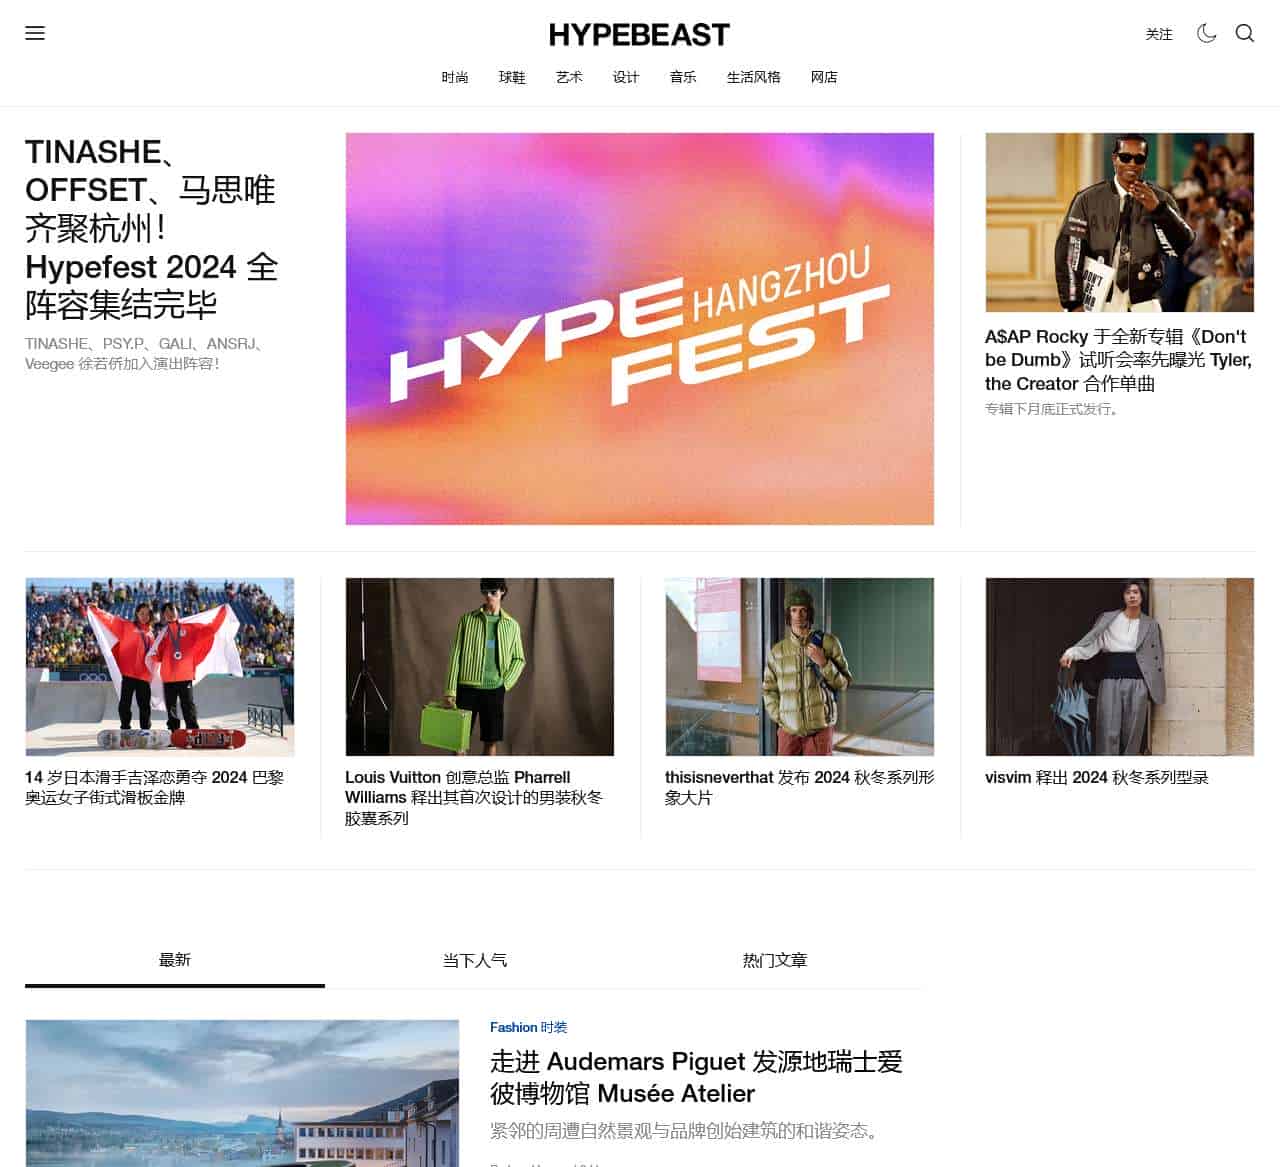Click the Fashion 时装 category tag

pyautogui.click(x=528, y=1027)
